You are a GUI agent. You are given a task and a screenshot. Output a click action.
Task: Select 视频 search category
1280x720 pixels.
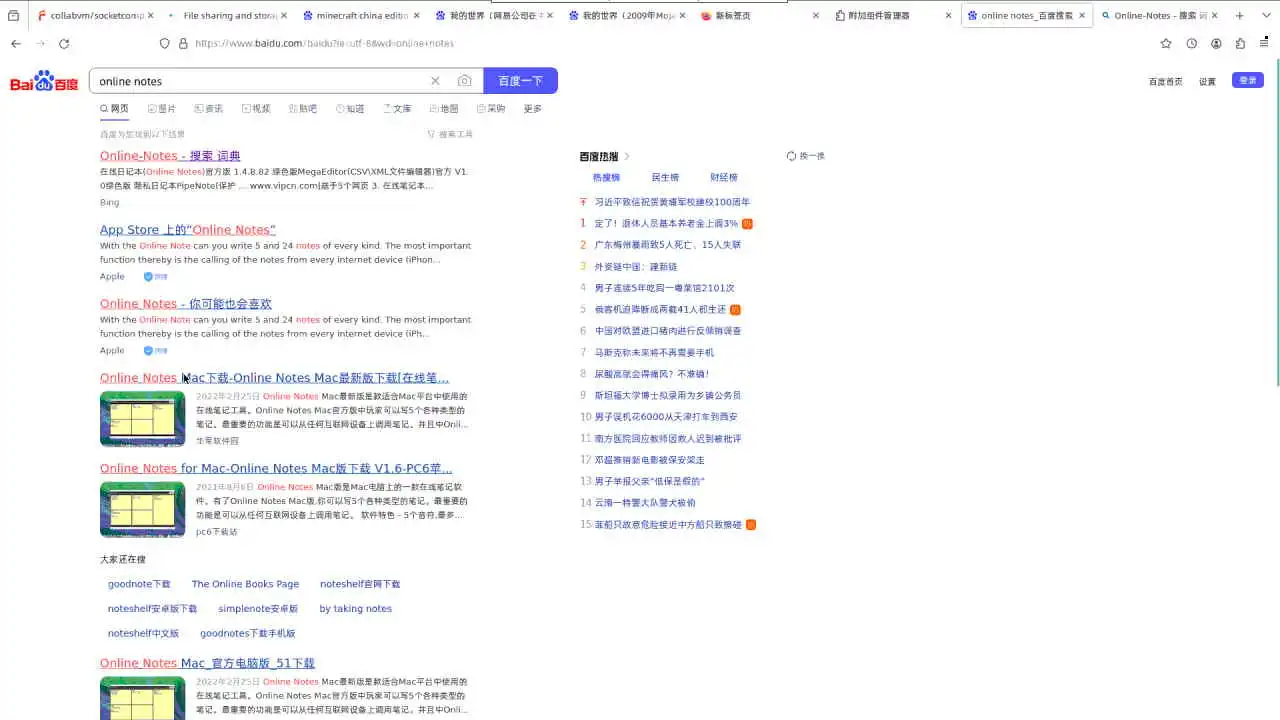click(x=255, y=108)
